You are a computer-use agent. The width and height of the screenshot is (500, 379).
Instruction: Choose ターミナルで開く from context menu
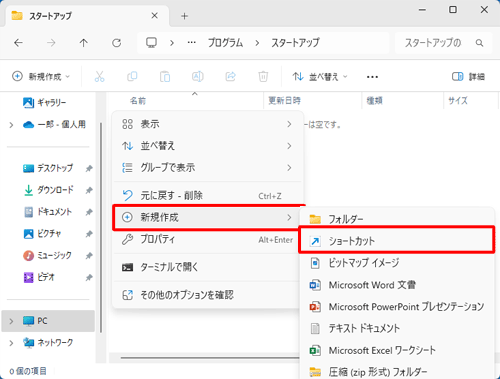(207, 267)
